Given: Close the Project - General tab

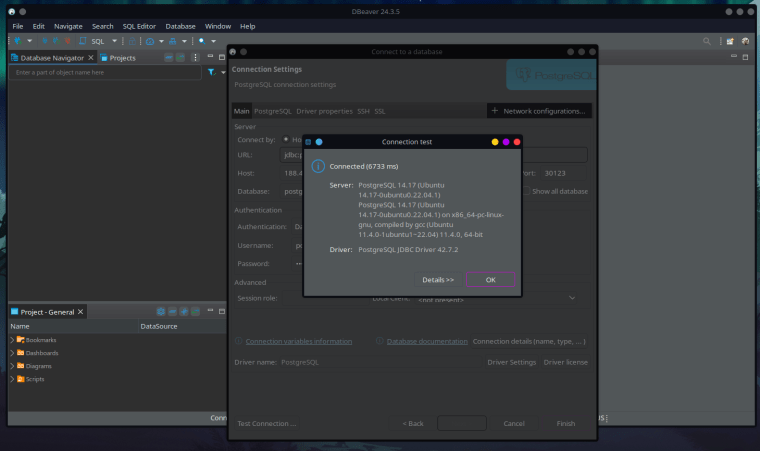Looking at the screenshot, I should (80, 312).
